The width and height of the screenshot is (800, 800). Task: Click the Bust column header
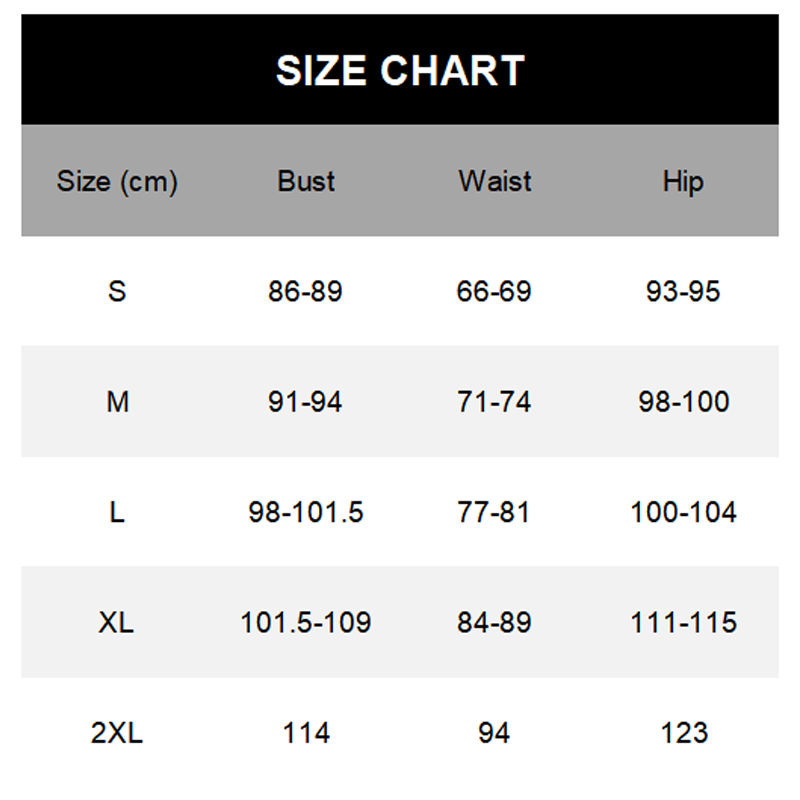coord(306,182)
